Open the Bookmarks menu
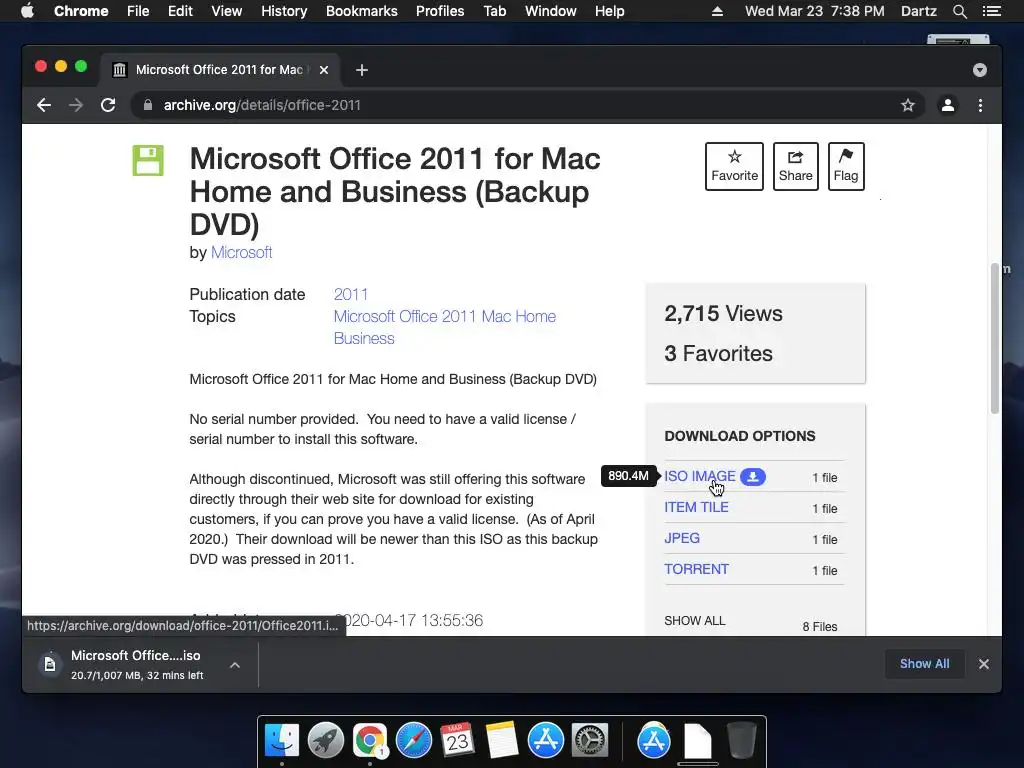 pos(362,11)
